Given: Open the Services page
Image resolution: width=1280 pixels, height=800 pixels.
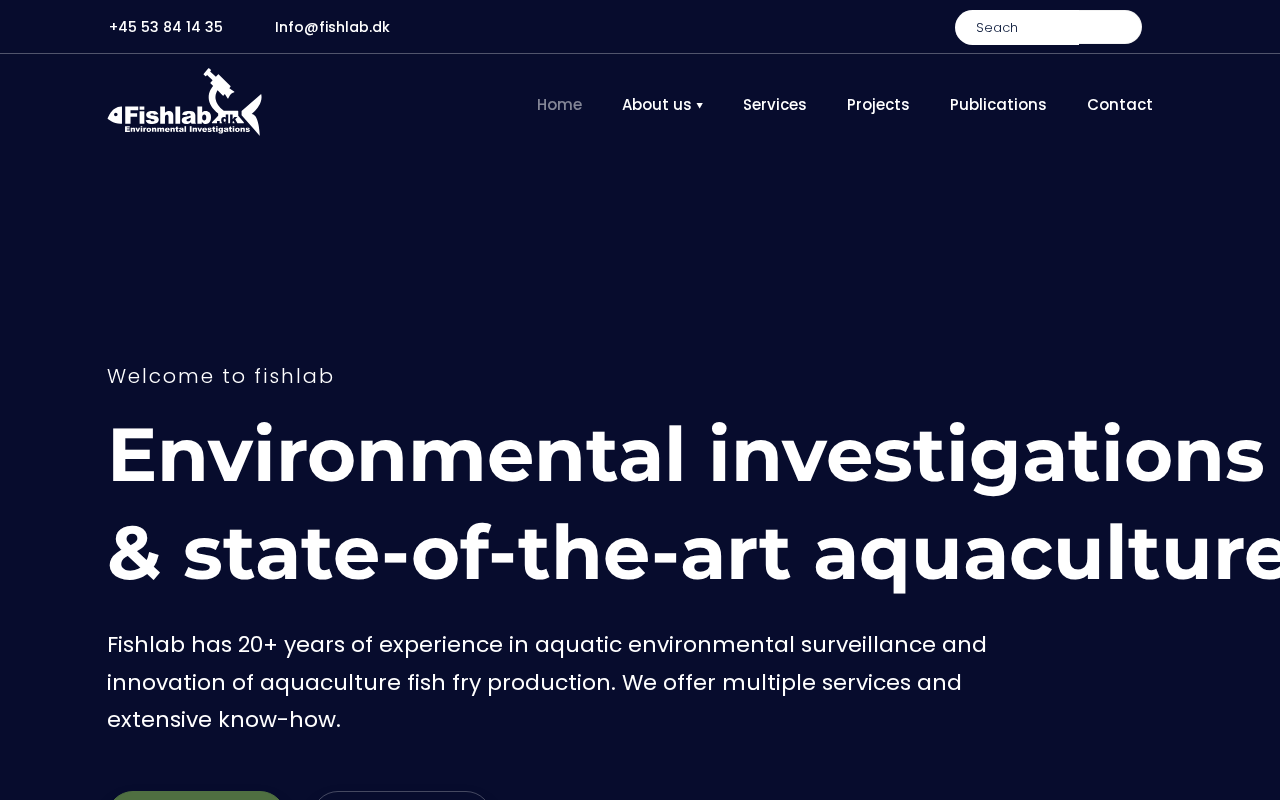Looking at the screenshot, I should [x=774, y=105].
